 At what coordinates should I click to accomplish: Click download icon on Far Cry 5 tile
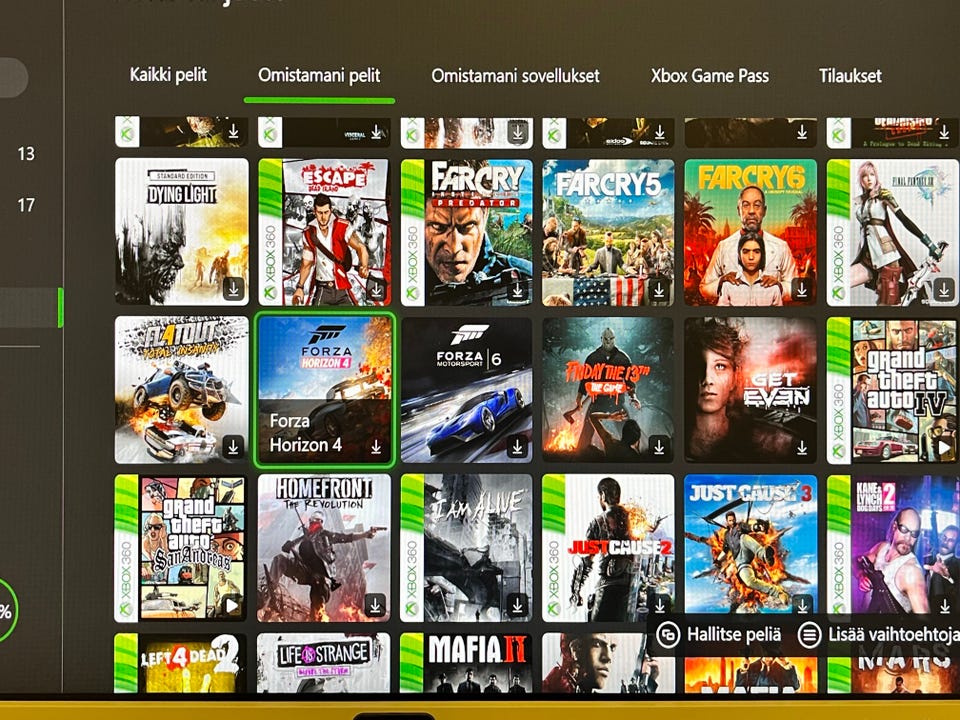tap(659, 289)
